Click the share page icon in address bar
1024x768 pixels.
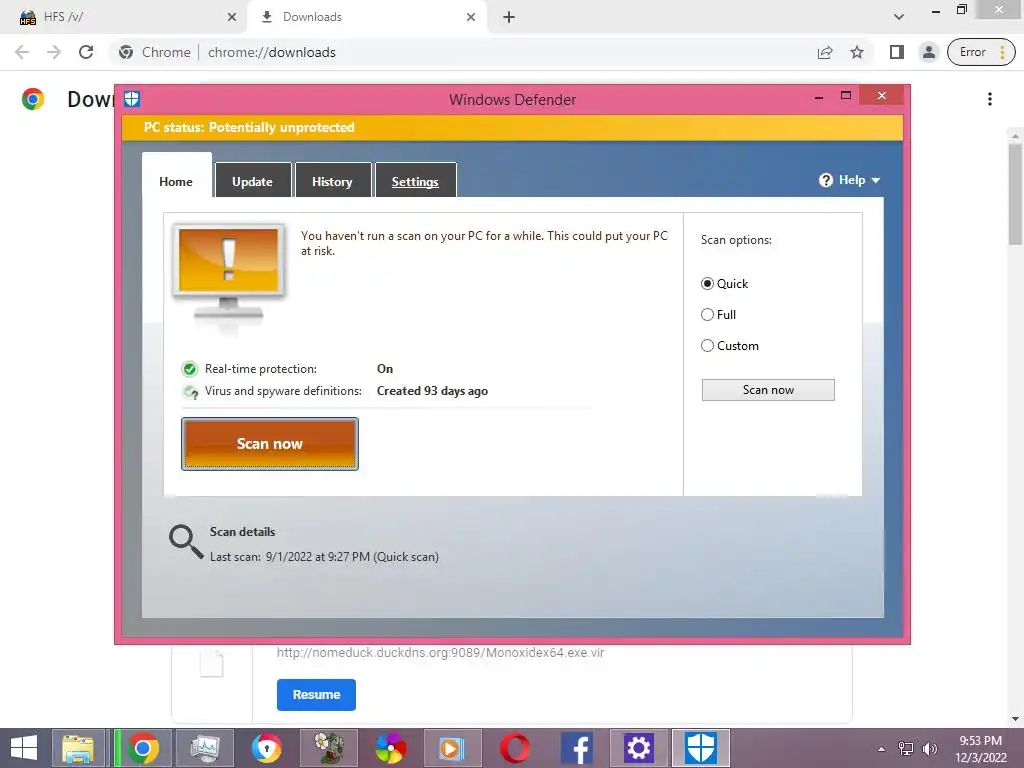tap(825, 52)
